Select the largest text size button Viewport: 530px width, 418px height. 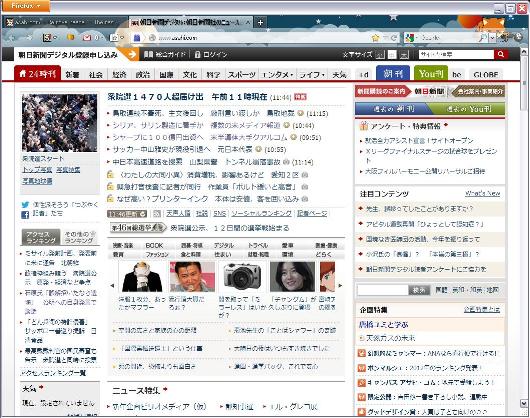tap(404, 54)
